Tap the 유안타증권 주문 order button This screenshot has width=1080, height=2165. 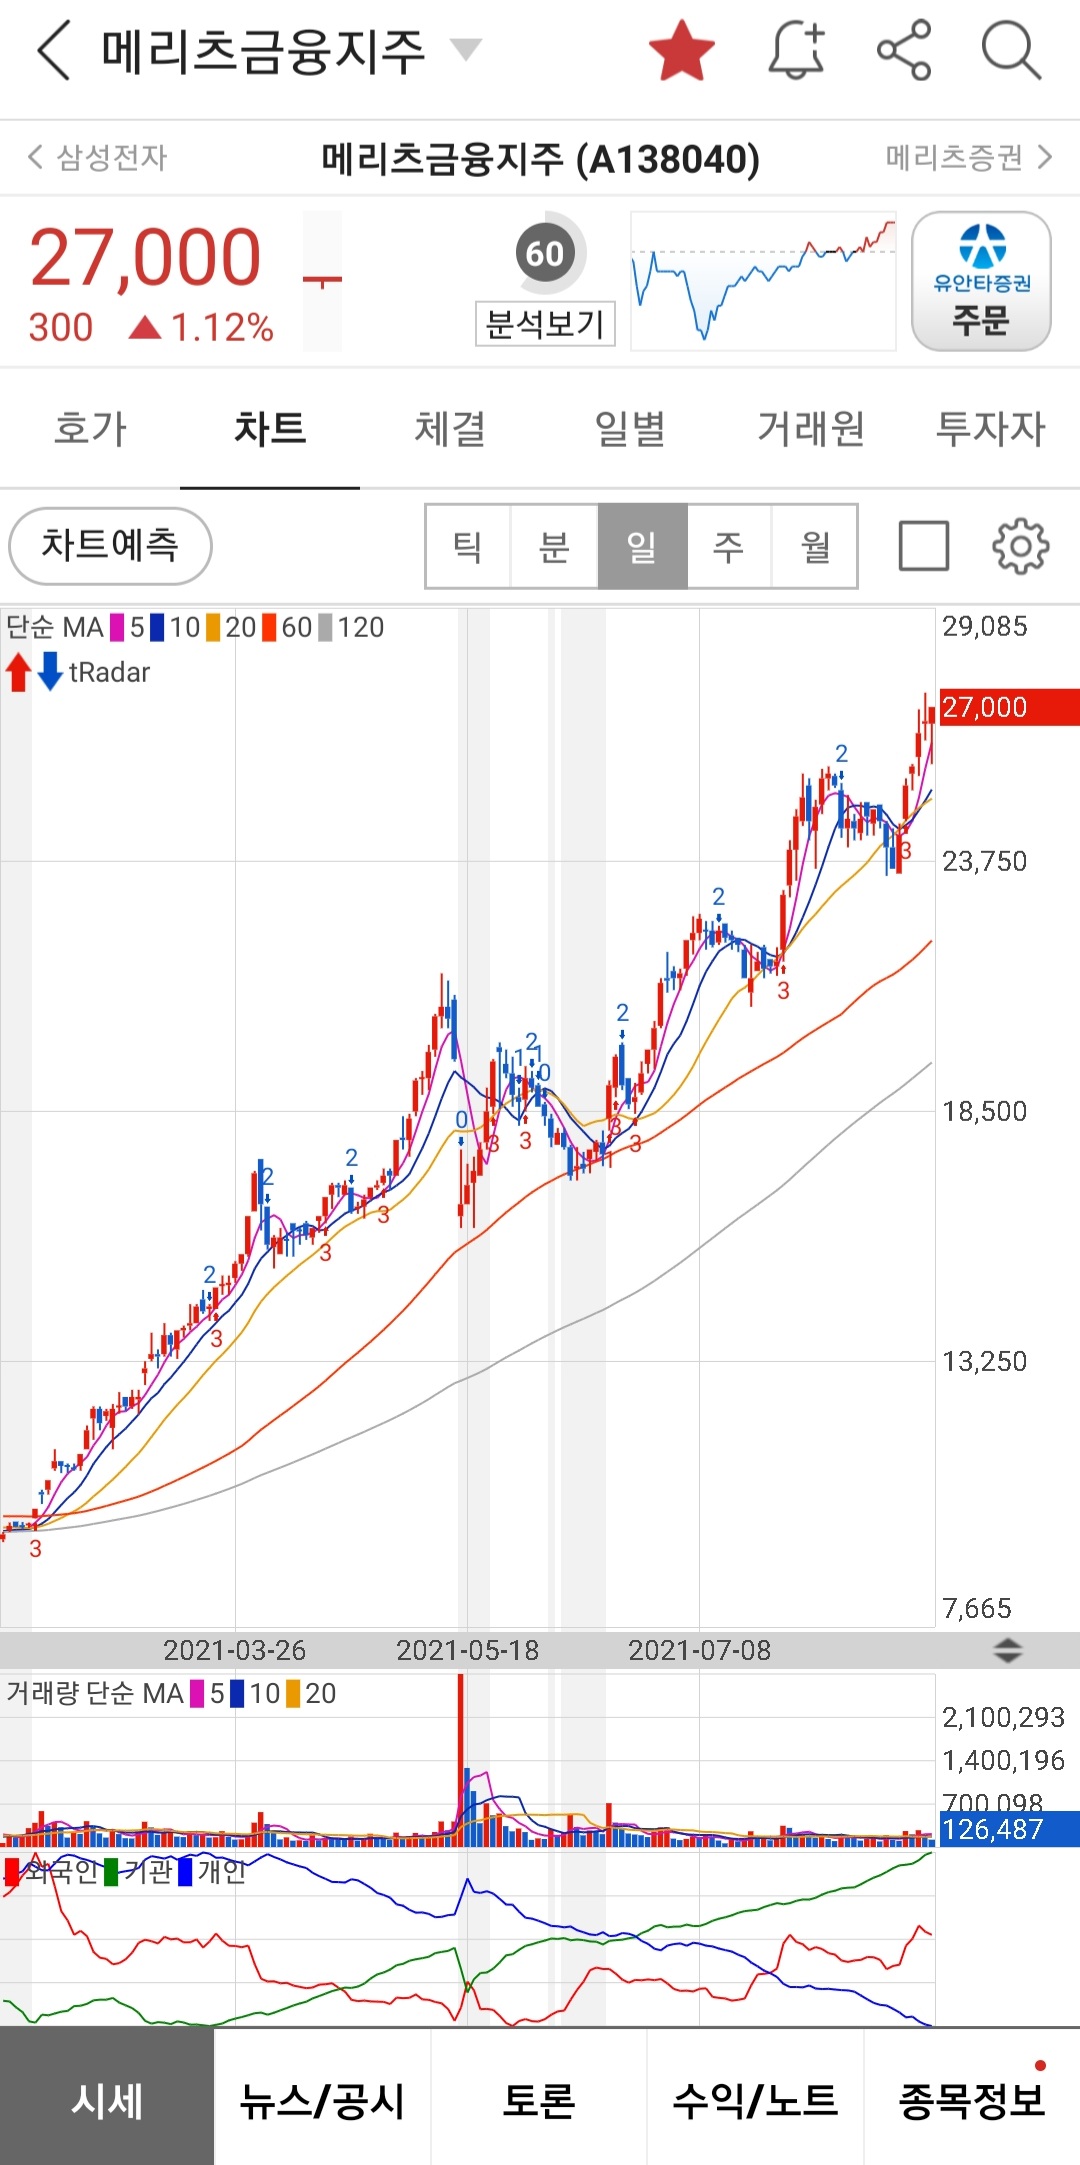981,281
